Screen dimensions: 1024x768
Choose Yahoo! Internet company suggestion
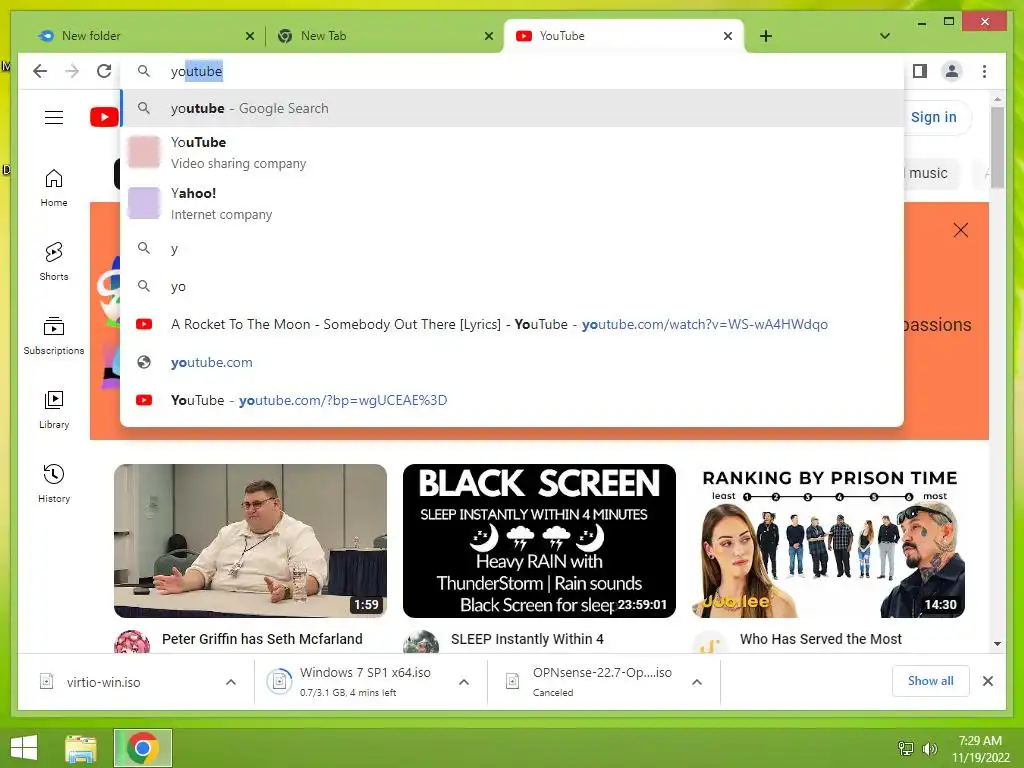coord(512,203)
